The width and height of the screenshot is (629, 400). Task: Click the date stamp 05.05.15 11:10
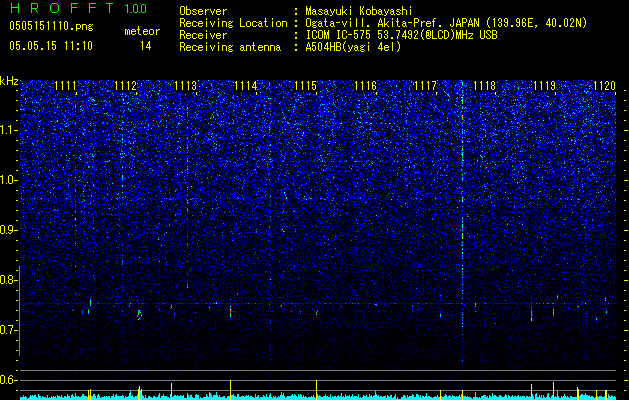[51, 46]
